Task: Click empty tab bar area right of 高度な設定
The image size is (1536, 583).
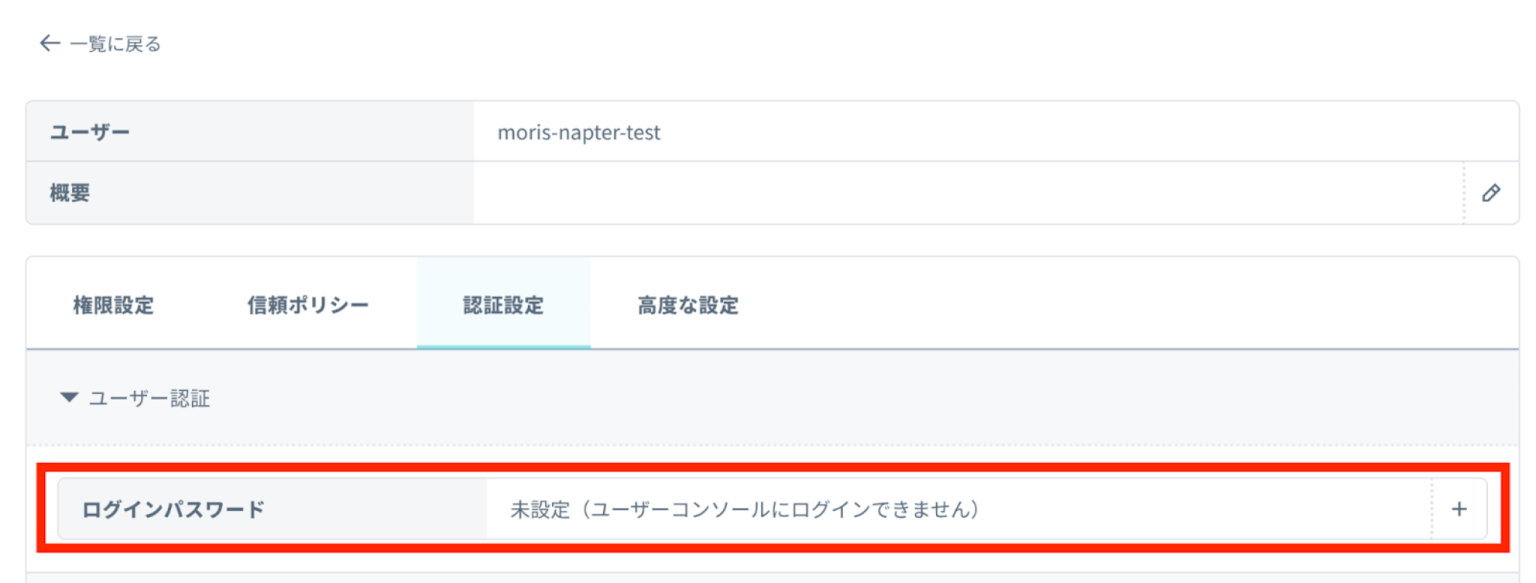Action: click(x=1100, y=305)
